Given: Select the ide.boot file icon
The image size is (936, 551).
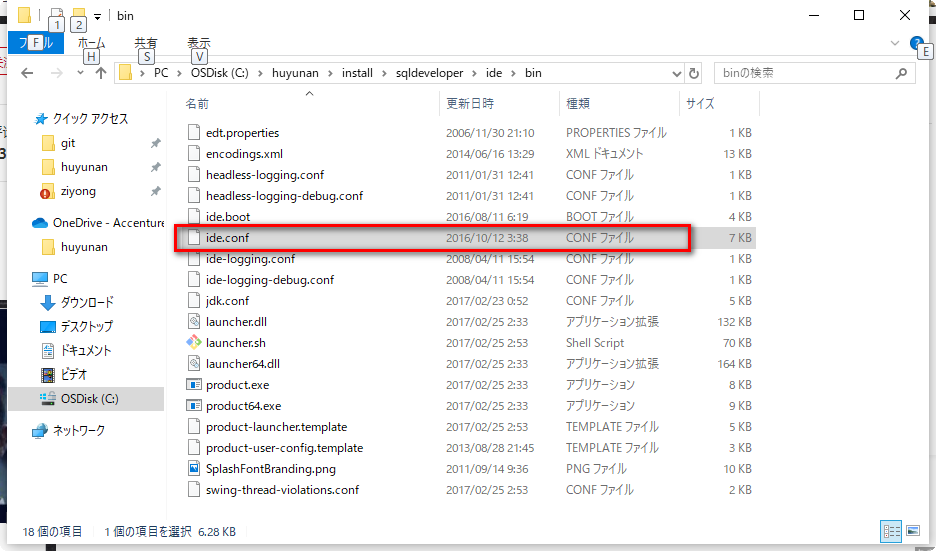Looking at the screenshot, I should (193, 217).
